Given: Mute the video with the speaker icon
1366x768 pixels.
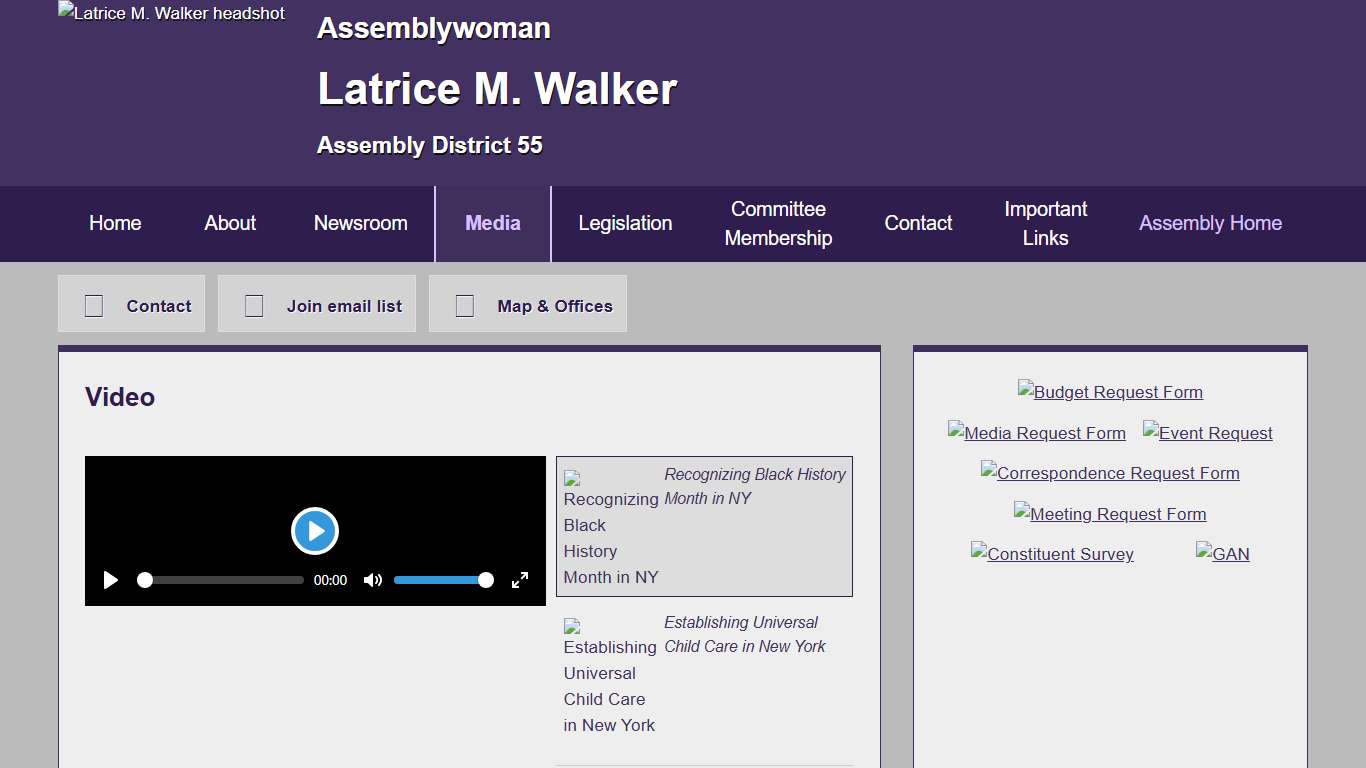Looking at the screenshot, I should tap(373, 580).
